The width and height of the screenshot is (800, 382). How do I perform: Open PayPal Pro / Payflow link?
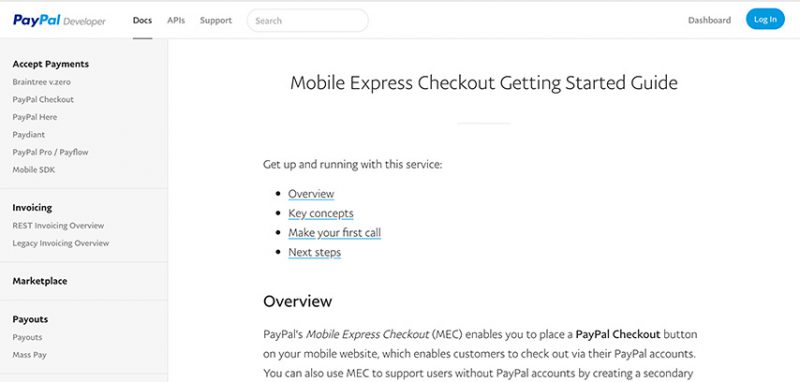51,152
